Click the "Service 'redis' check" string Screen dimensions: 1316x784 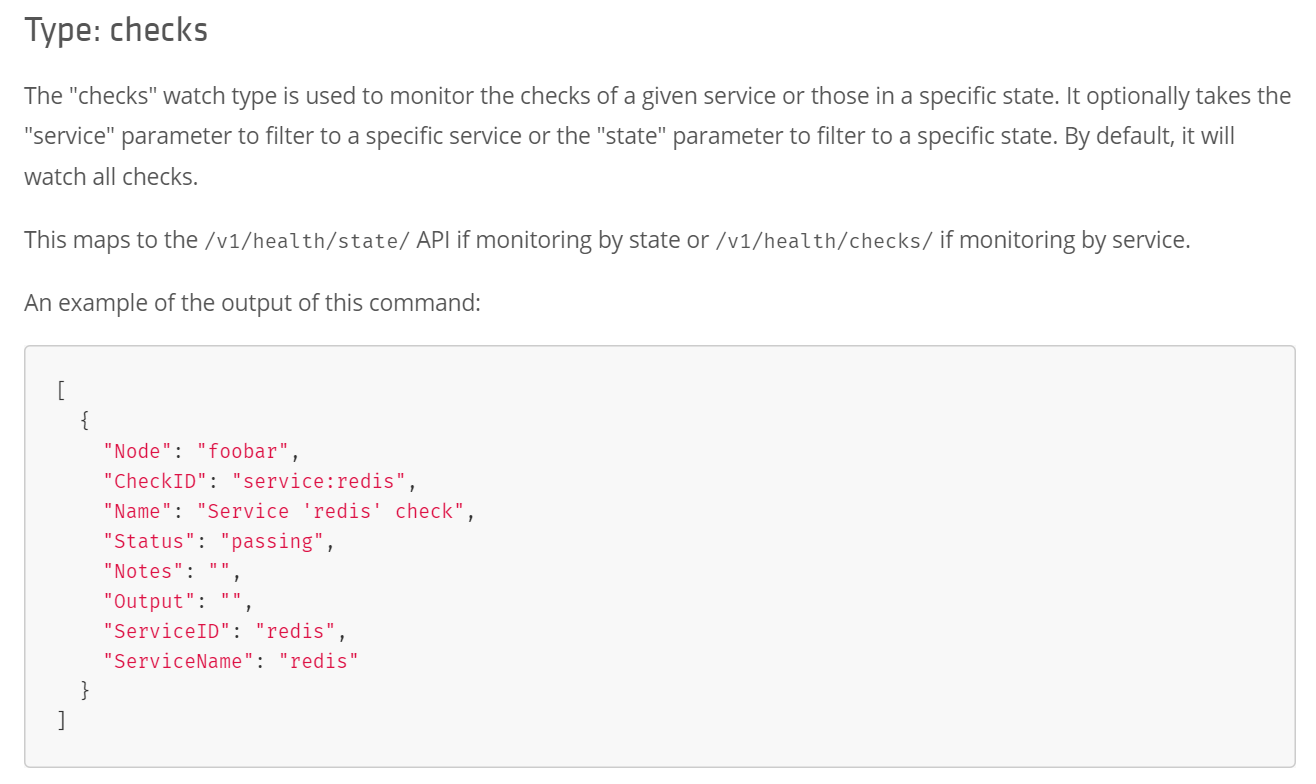click(x=331, y=512)
